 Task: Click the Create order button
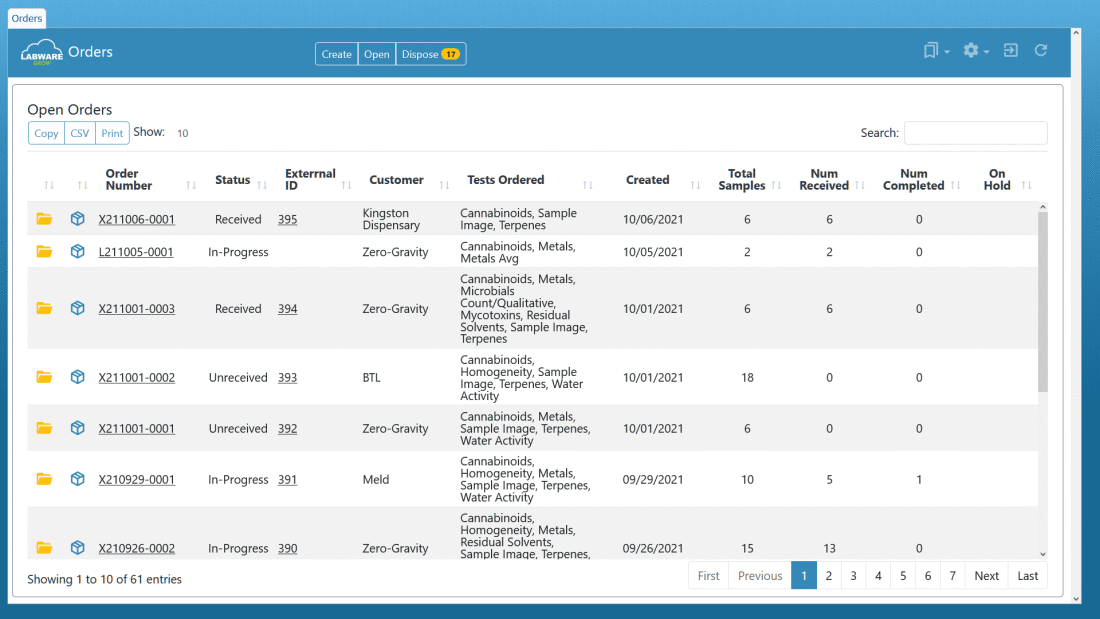click(x=336, y=54)
